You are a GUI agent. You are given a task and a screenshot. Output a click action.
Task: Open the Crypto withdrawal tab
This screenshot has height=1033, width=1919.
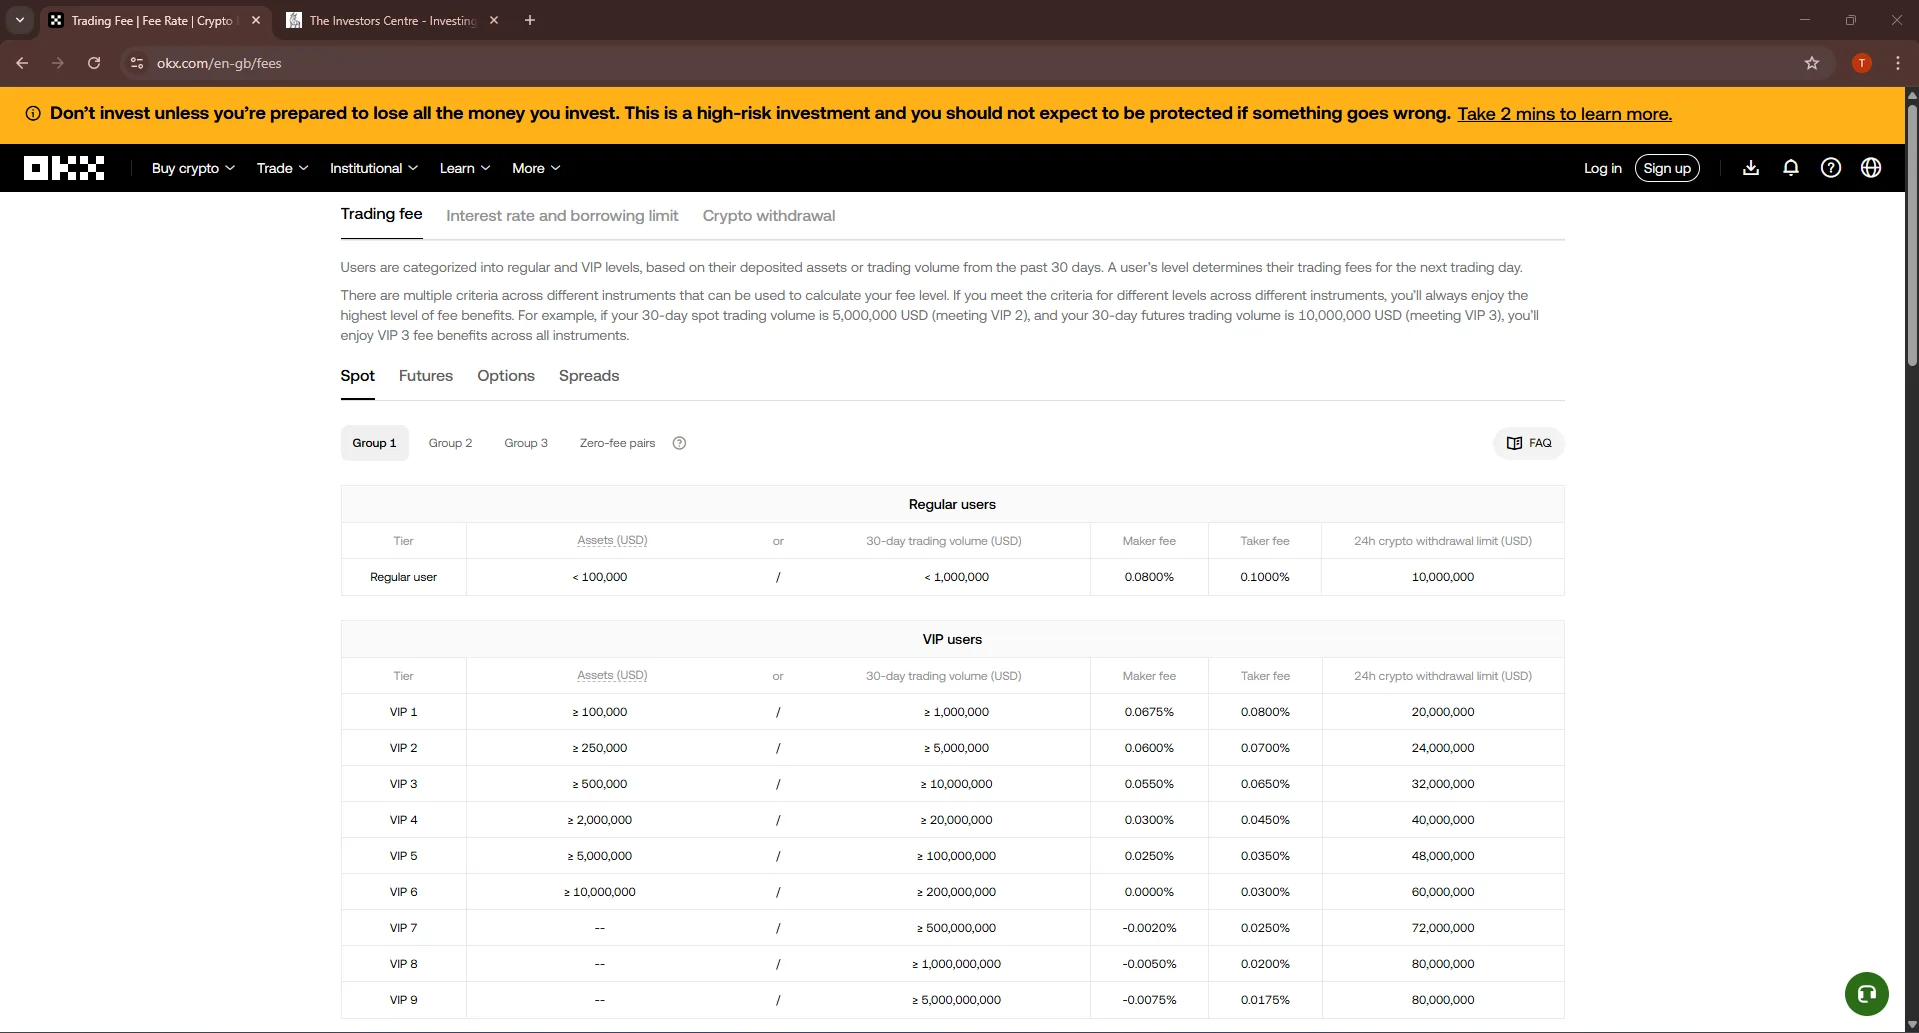768,216
